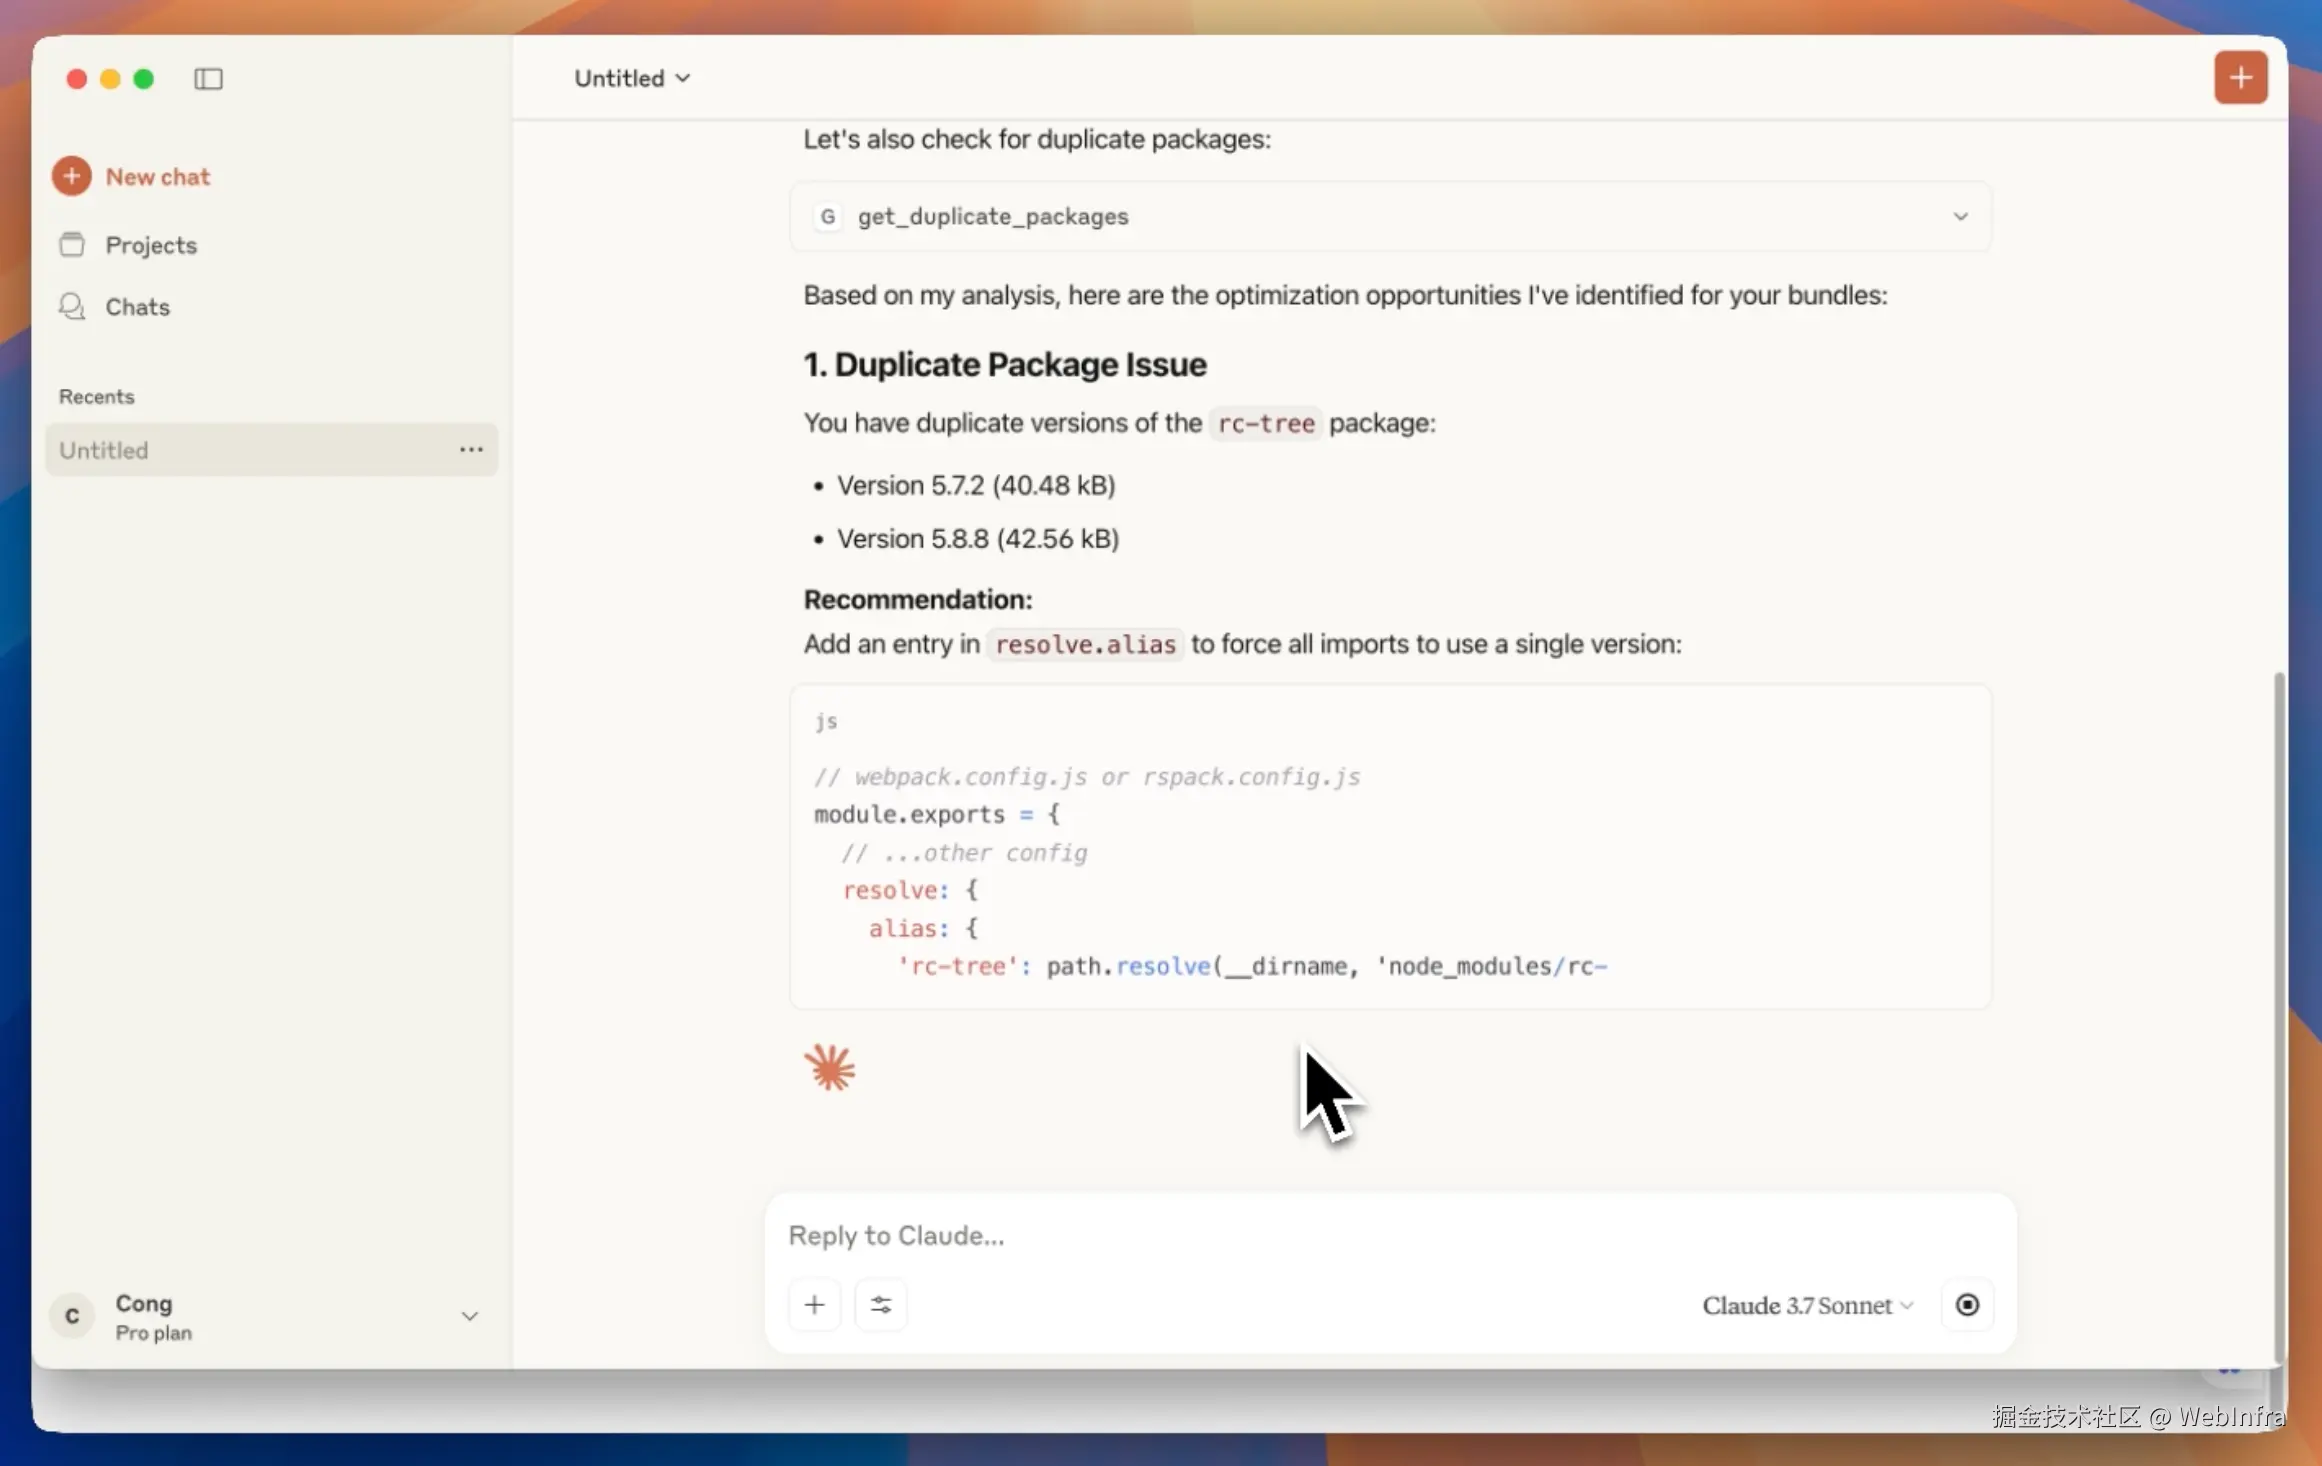
Task: Click the orange plus icon at top right
Action: click(x=2240, y=77)
